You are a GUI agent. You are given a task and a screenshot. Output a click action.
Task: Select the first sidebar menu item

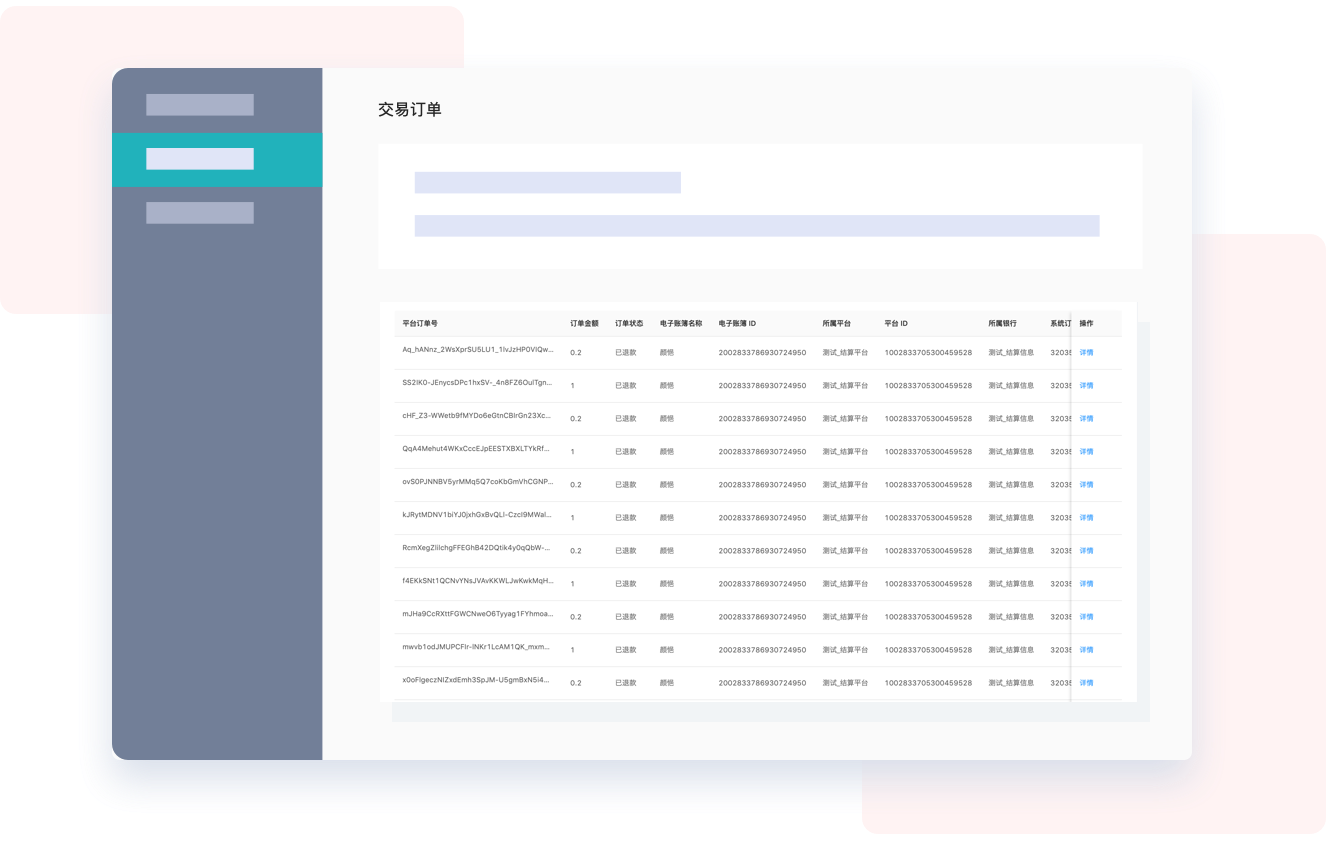[x=200, y=105]
